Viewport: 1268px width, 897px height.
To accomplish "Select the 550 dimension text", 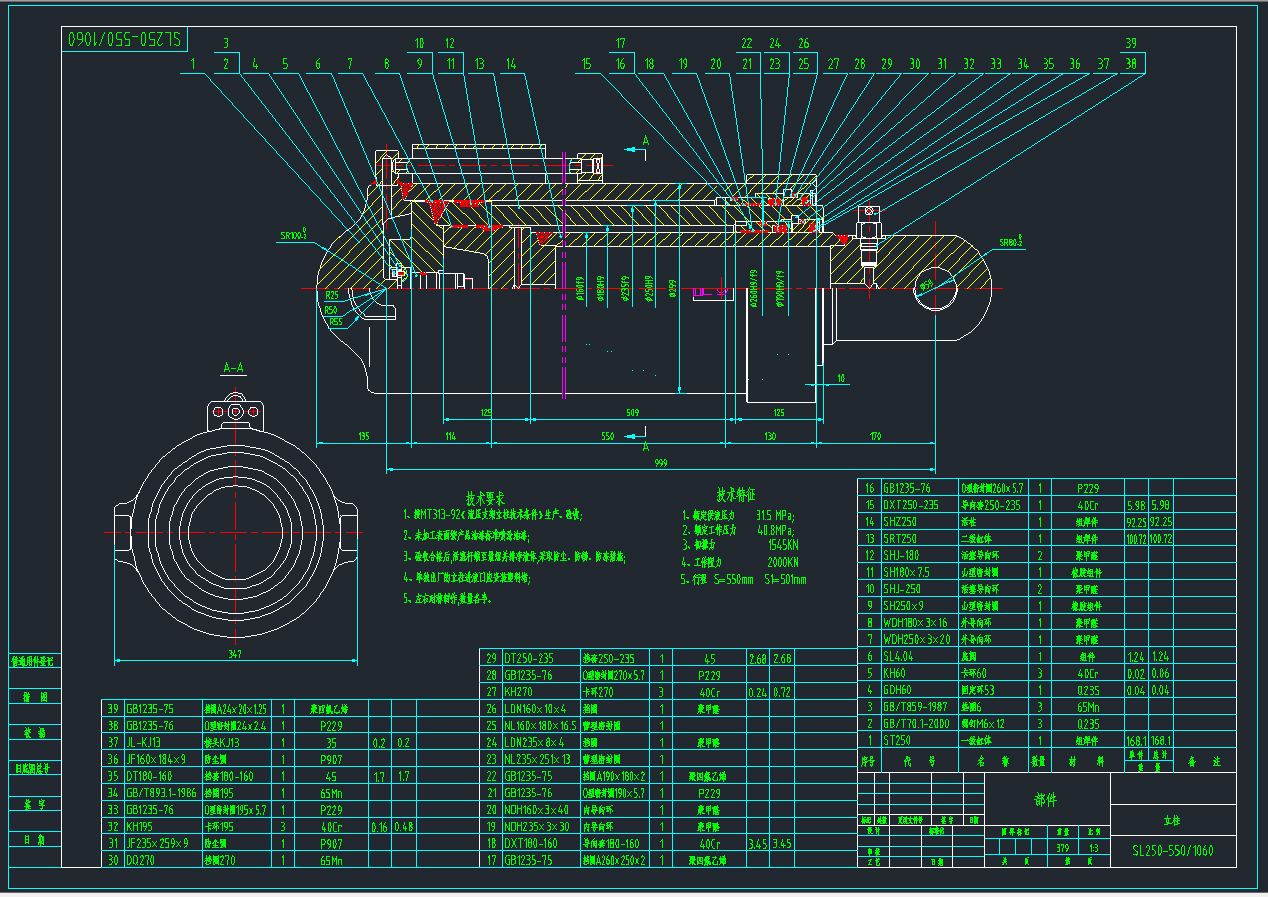I will click(607, 436).
